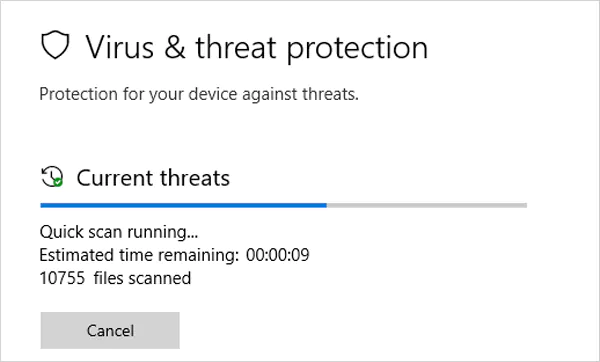Cancel the running quick scan
Image resolution: width=600 pixels, height=362 pixels.
pyautogui.click(x=110, y=330)
